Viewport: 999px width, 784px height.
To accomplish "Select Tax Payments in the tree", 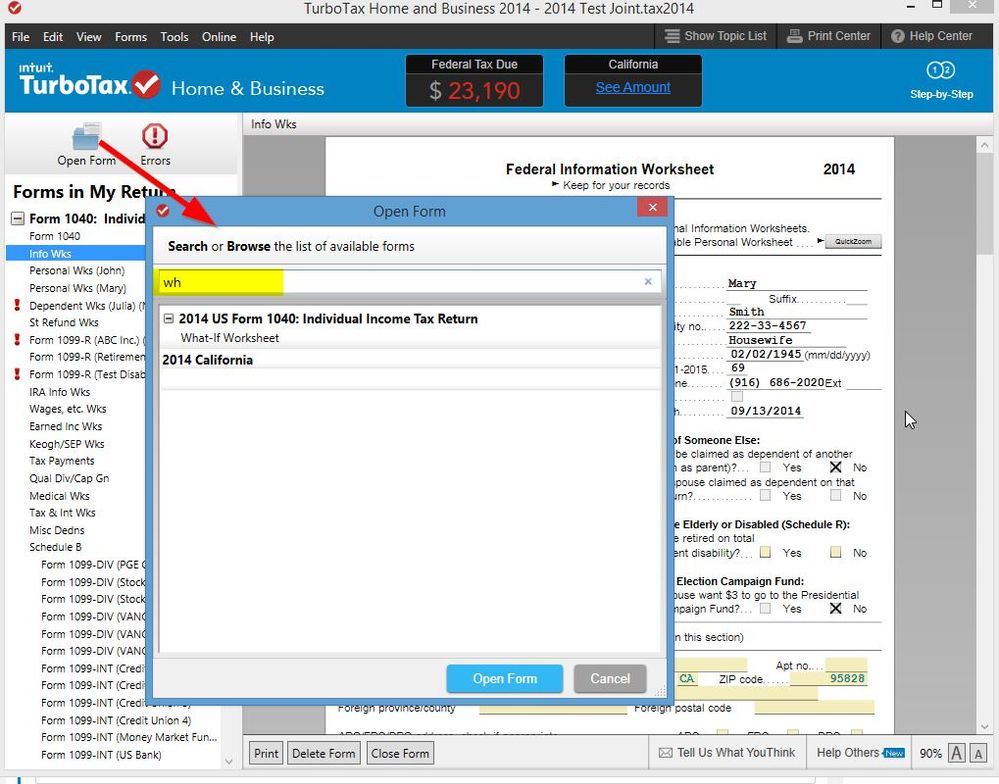I will tap(62, 461).
